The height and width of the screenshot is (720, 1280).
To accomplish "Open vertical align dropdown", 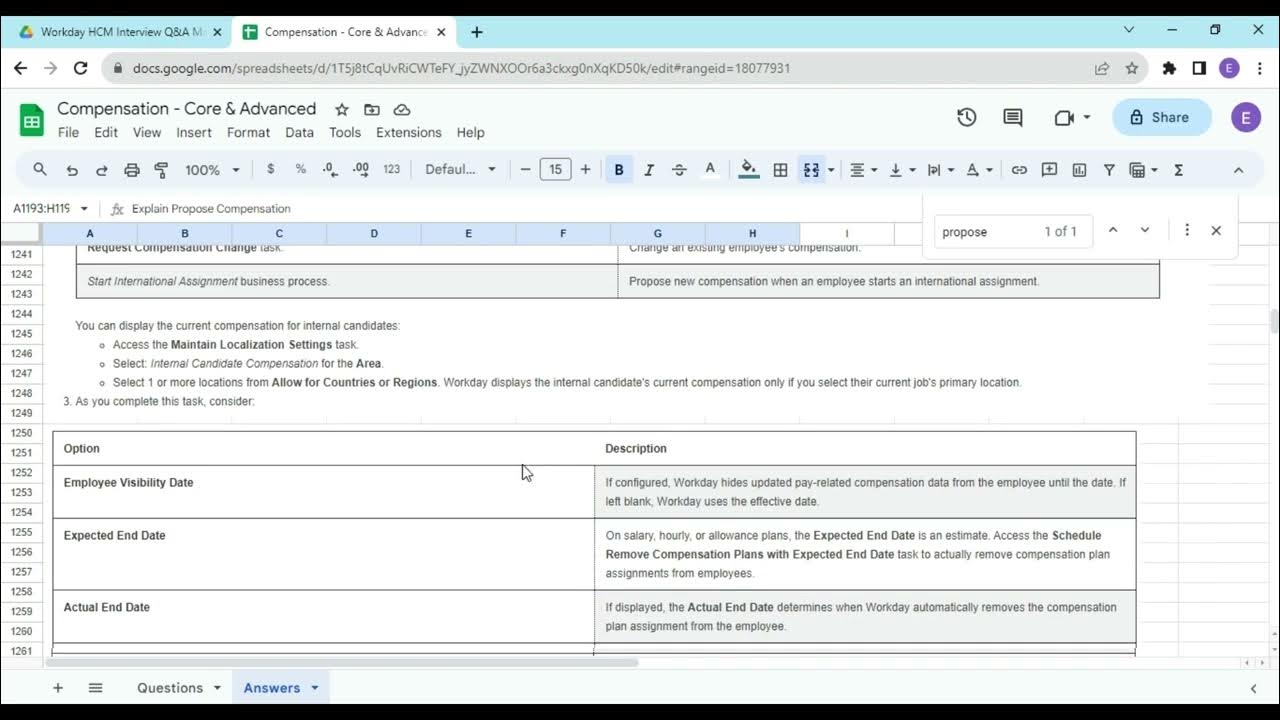I will [901, 170].
